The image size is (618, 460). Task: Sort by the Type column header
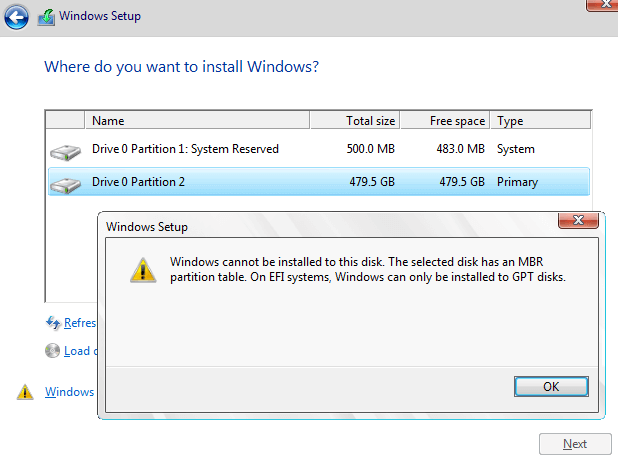pyautogui.click(x=541, y=121)
